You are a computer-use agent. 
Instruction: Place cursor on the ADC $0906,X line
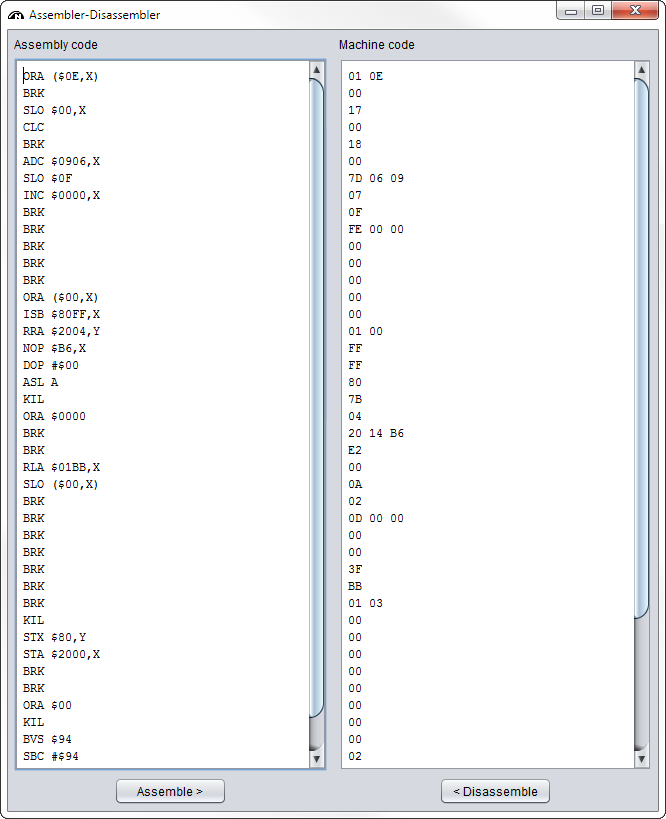click(61, 161)
